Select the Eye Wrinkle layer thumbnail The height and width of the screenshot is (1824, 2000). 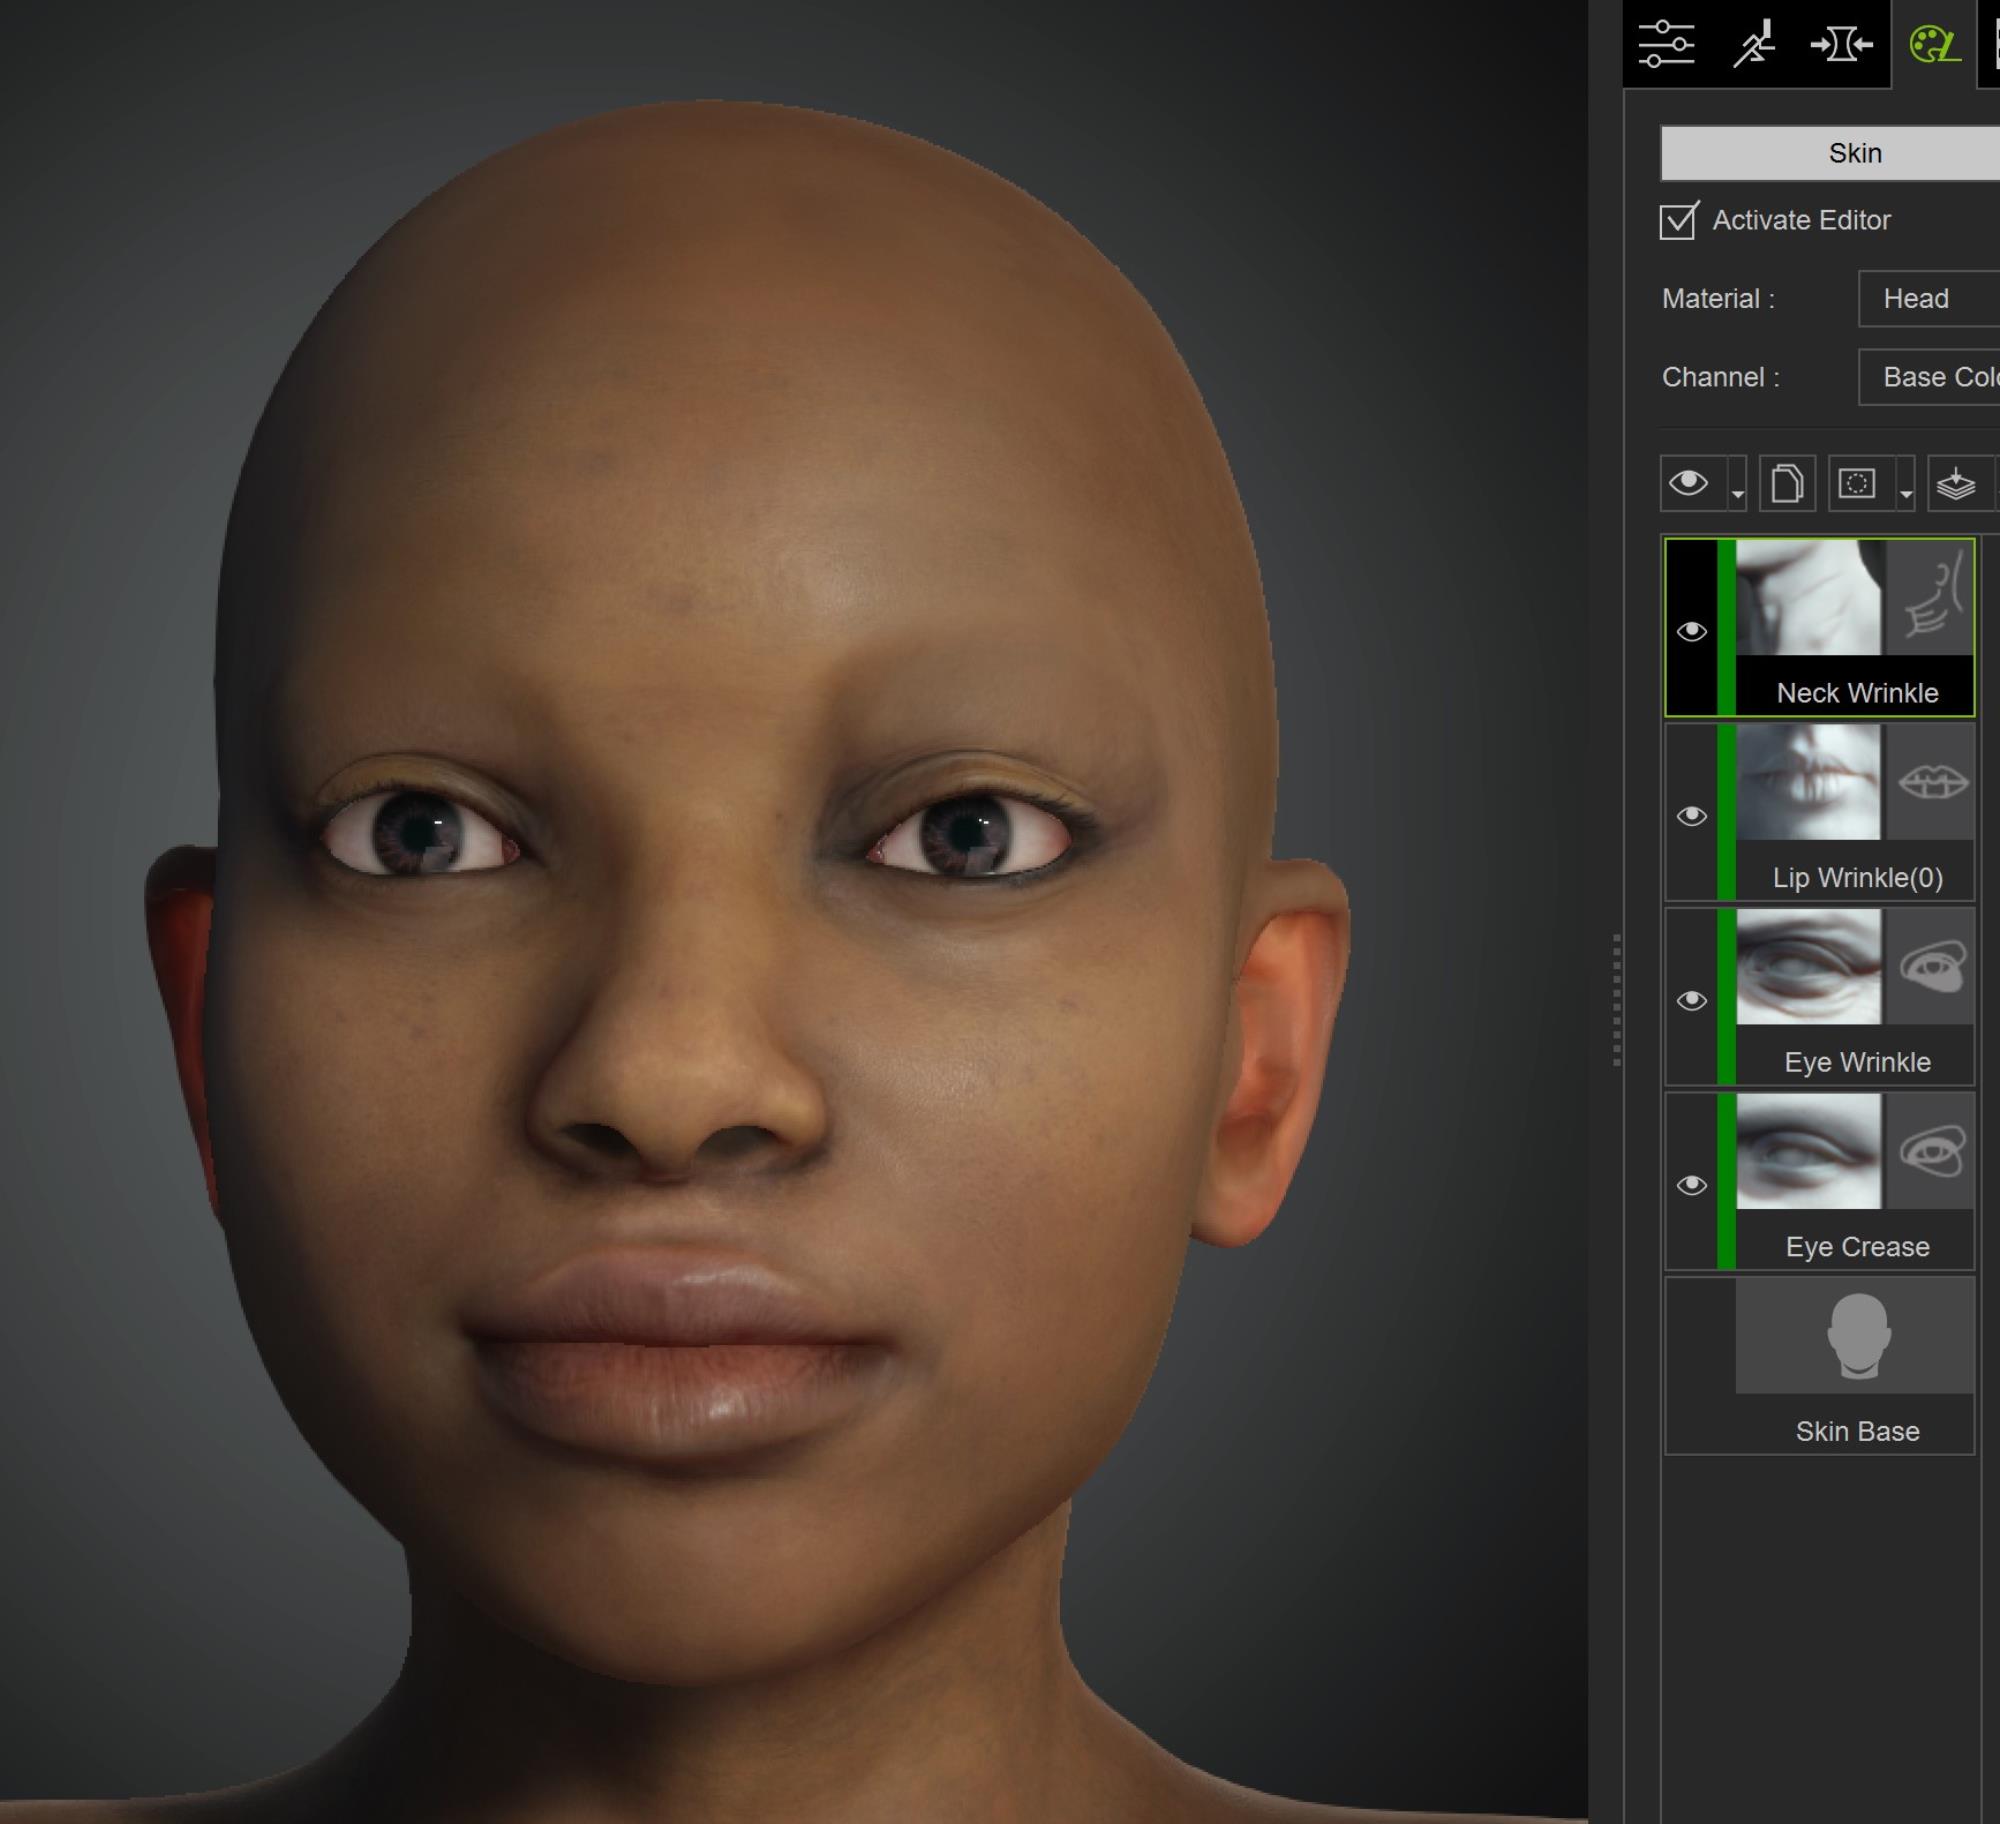click(x=1808, y=967)
